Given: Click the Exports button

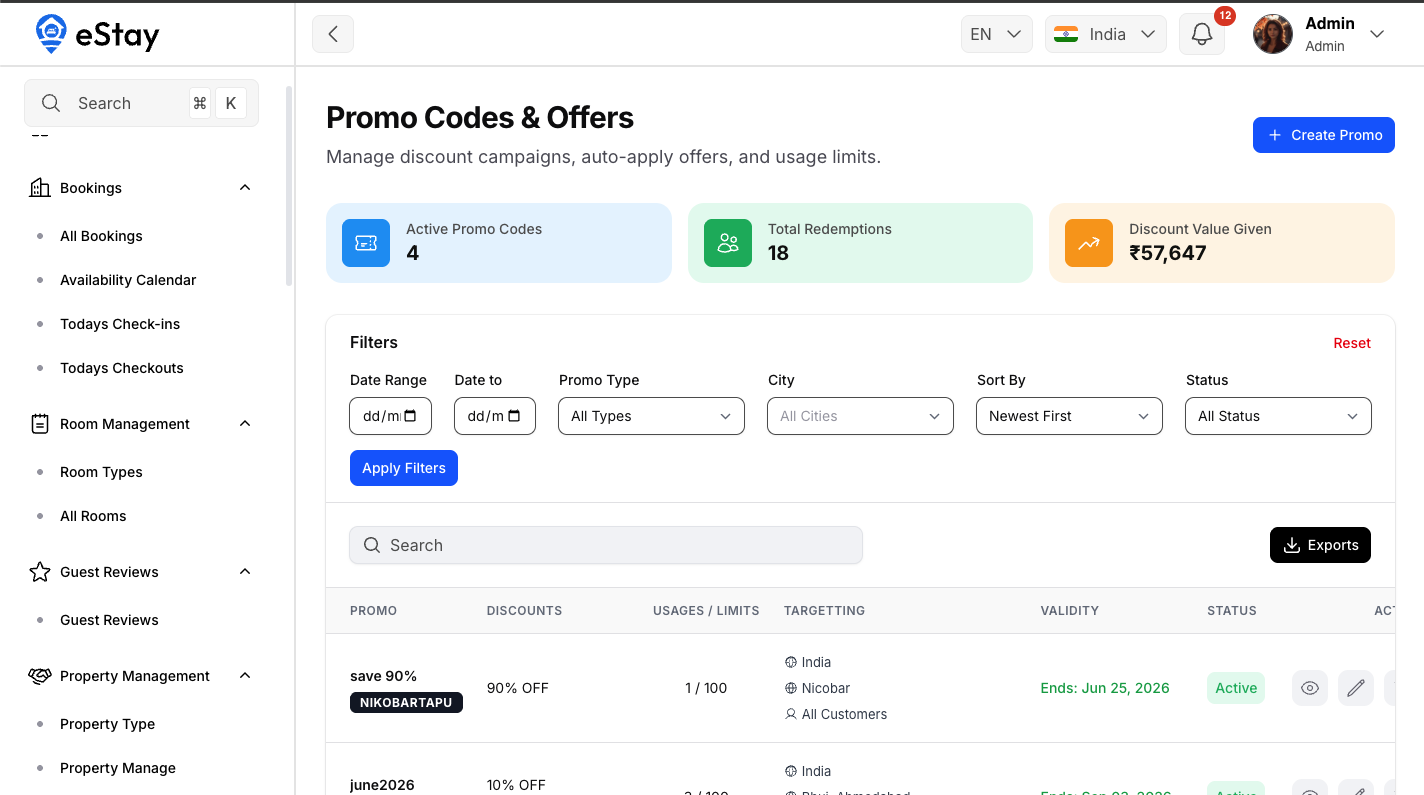Looking at the screenshot, I should [x=1320, y=545].
